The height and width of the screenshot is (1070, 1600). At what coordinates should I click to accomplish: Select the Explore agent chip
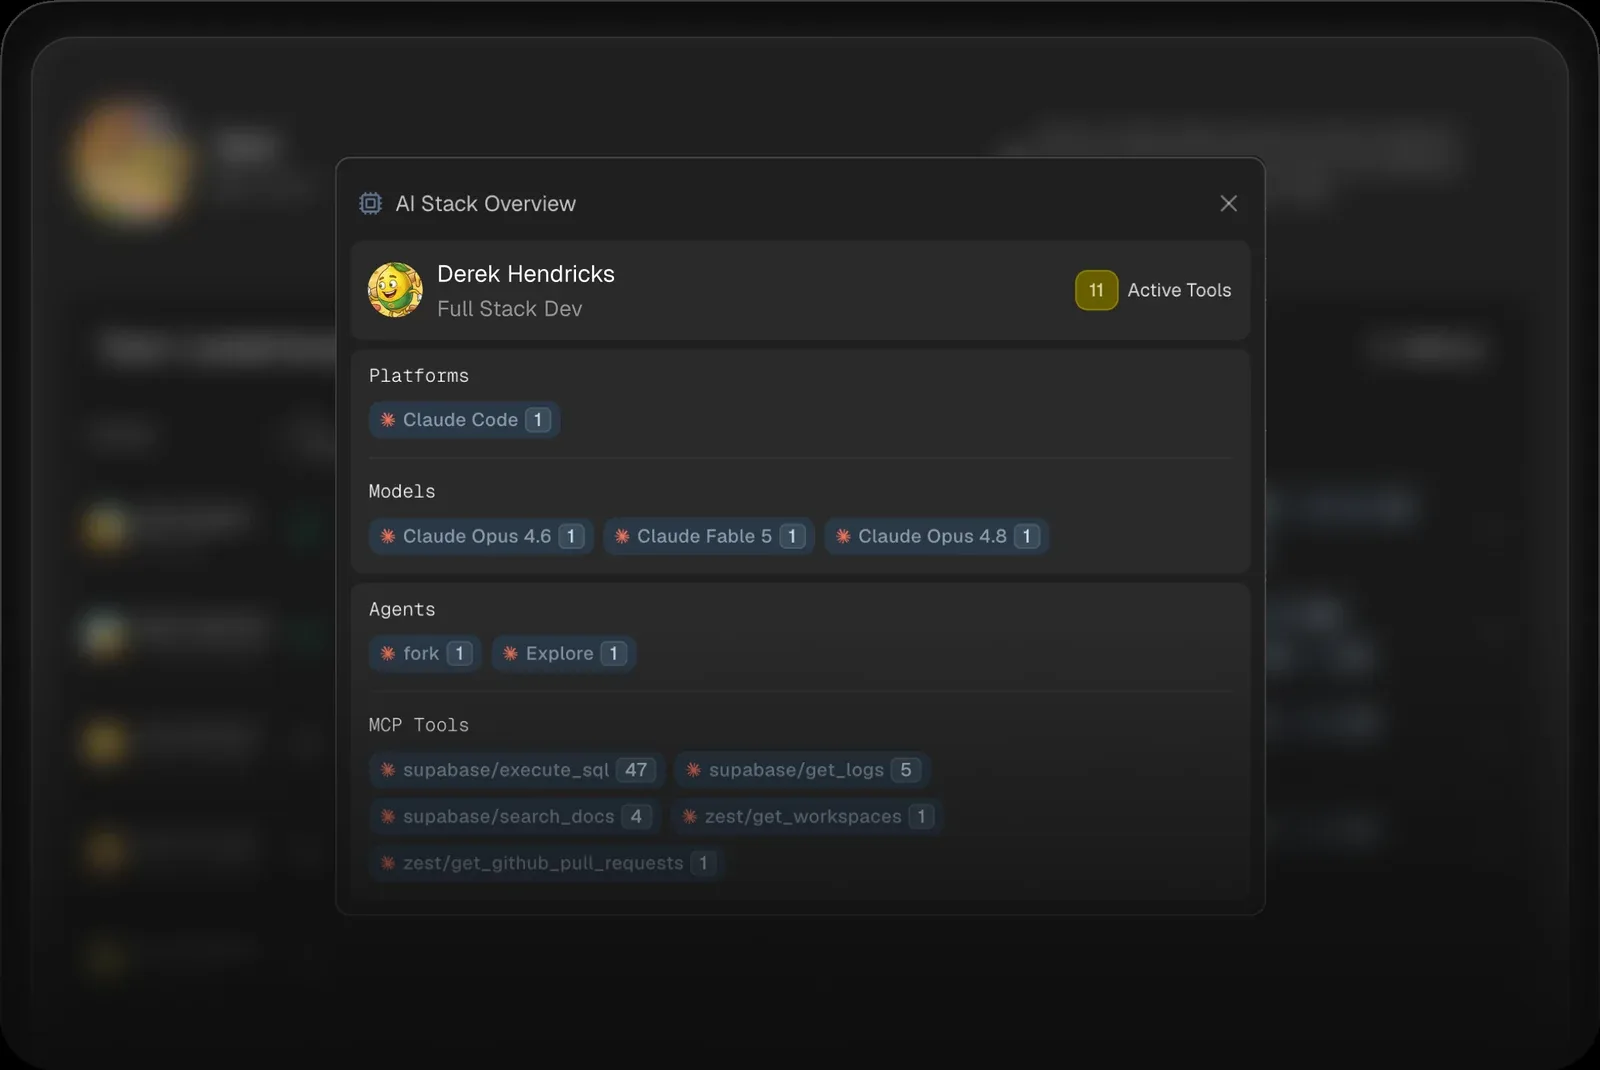564,653
